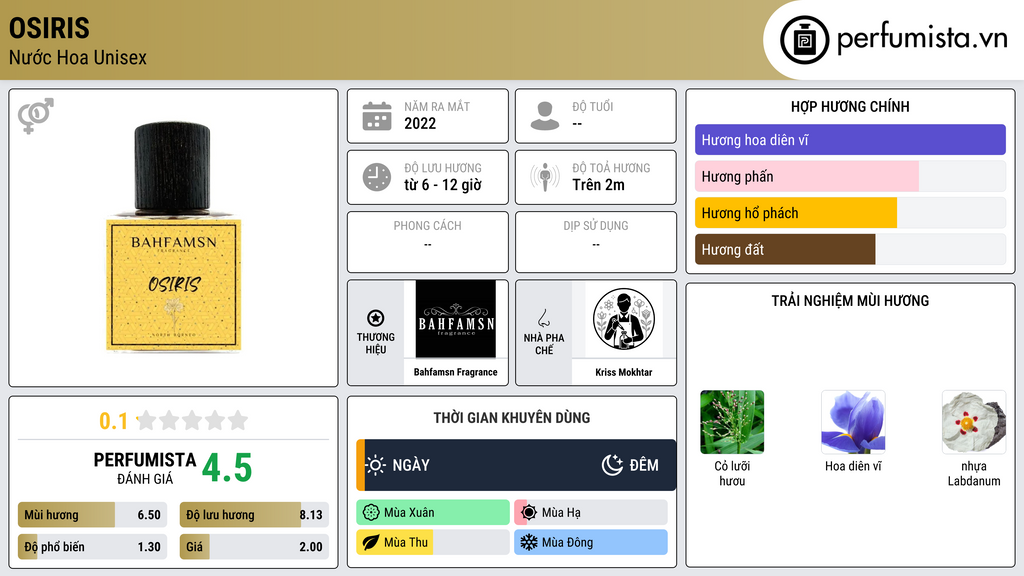Viewport: 1024px width, 576px height.
Task: Click the Hương đất accord bar
Action: [850, 249]
